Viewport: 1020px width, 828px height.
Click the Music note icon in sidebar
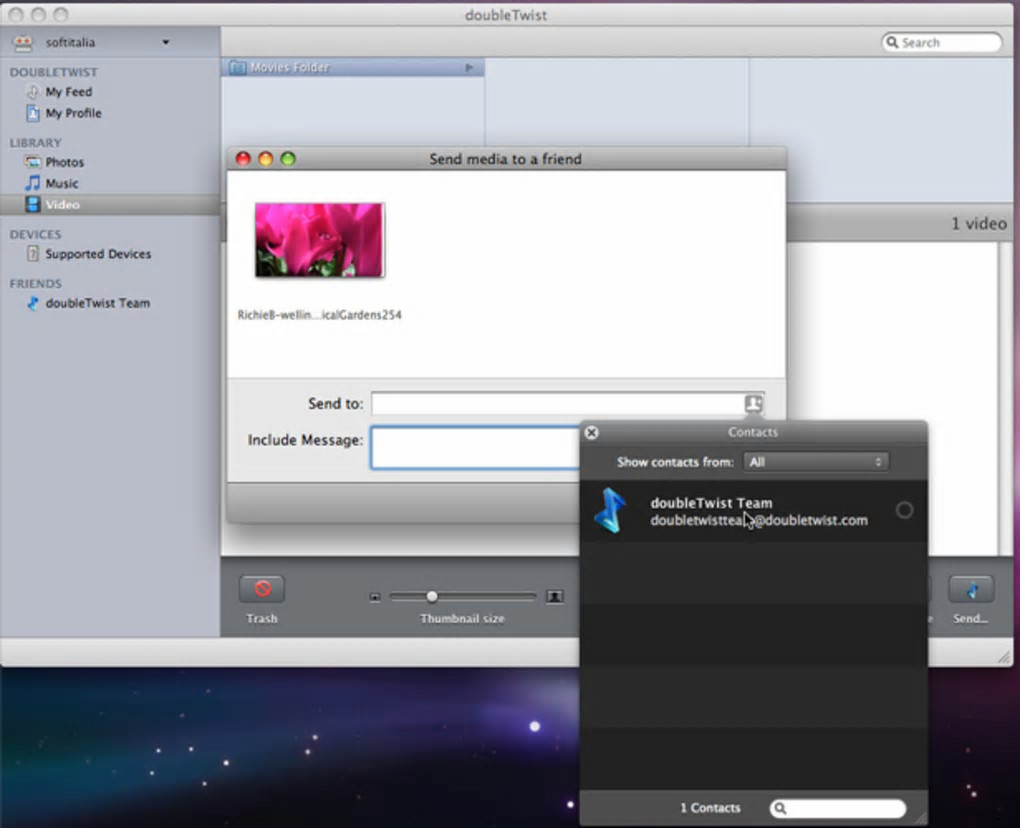coord(33,183)
